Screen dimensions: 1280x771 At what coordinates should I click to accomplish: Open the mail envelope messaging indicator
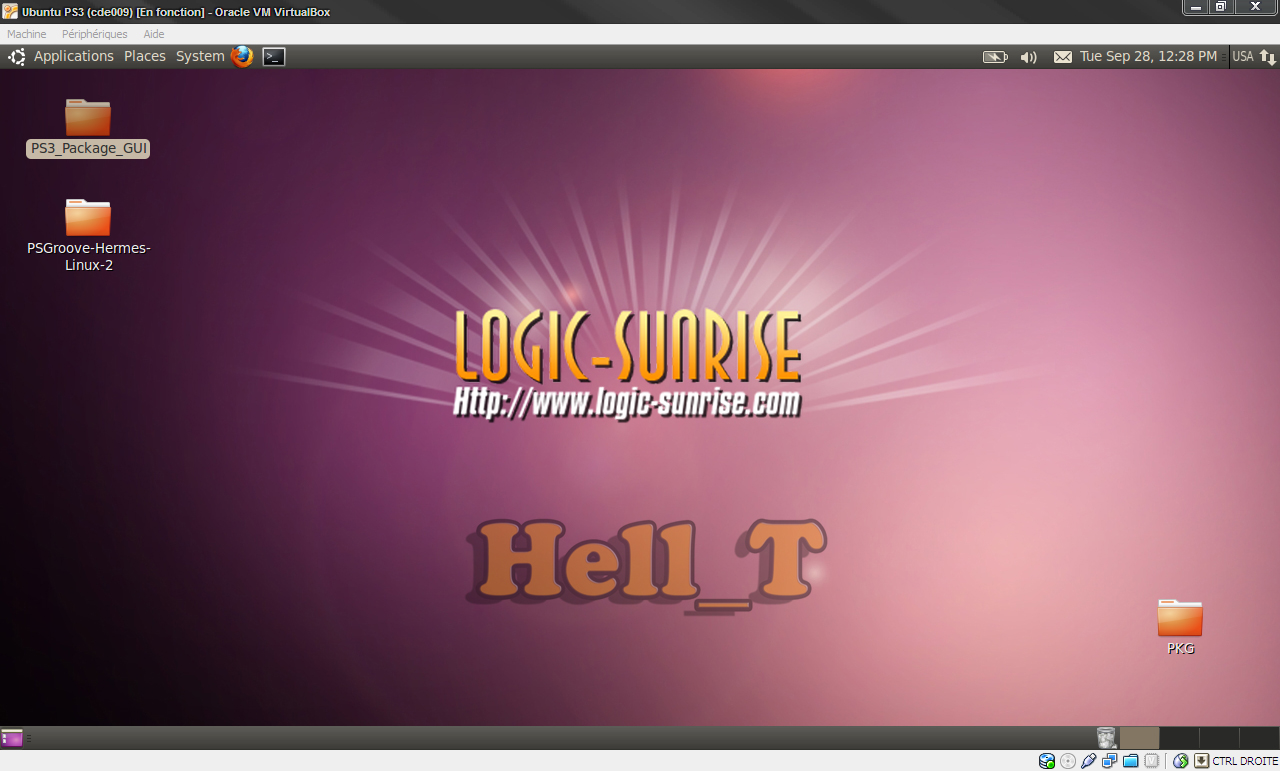pos(1063,57)
